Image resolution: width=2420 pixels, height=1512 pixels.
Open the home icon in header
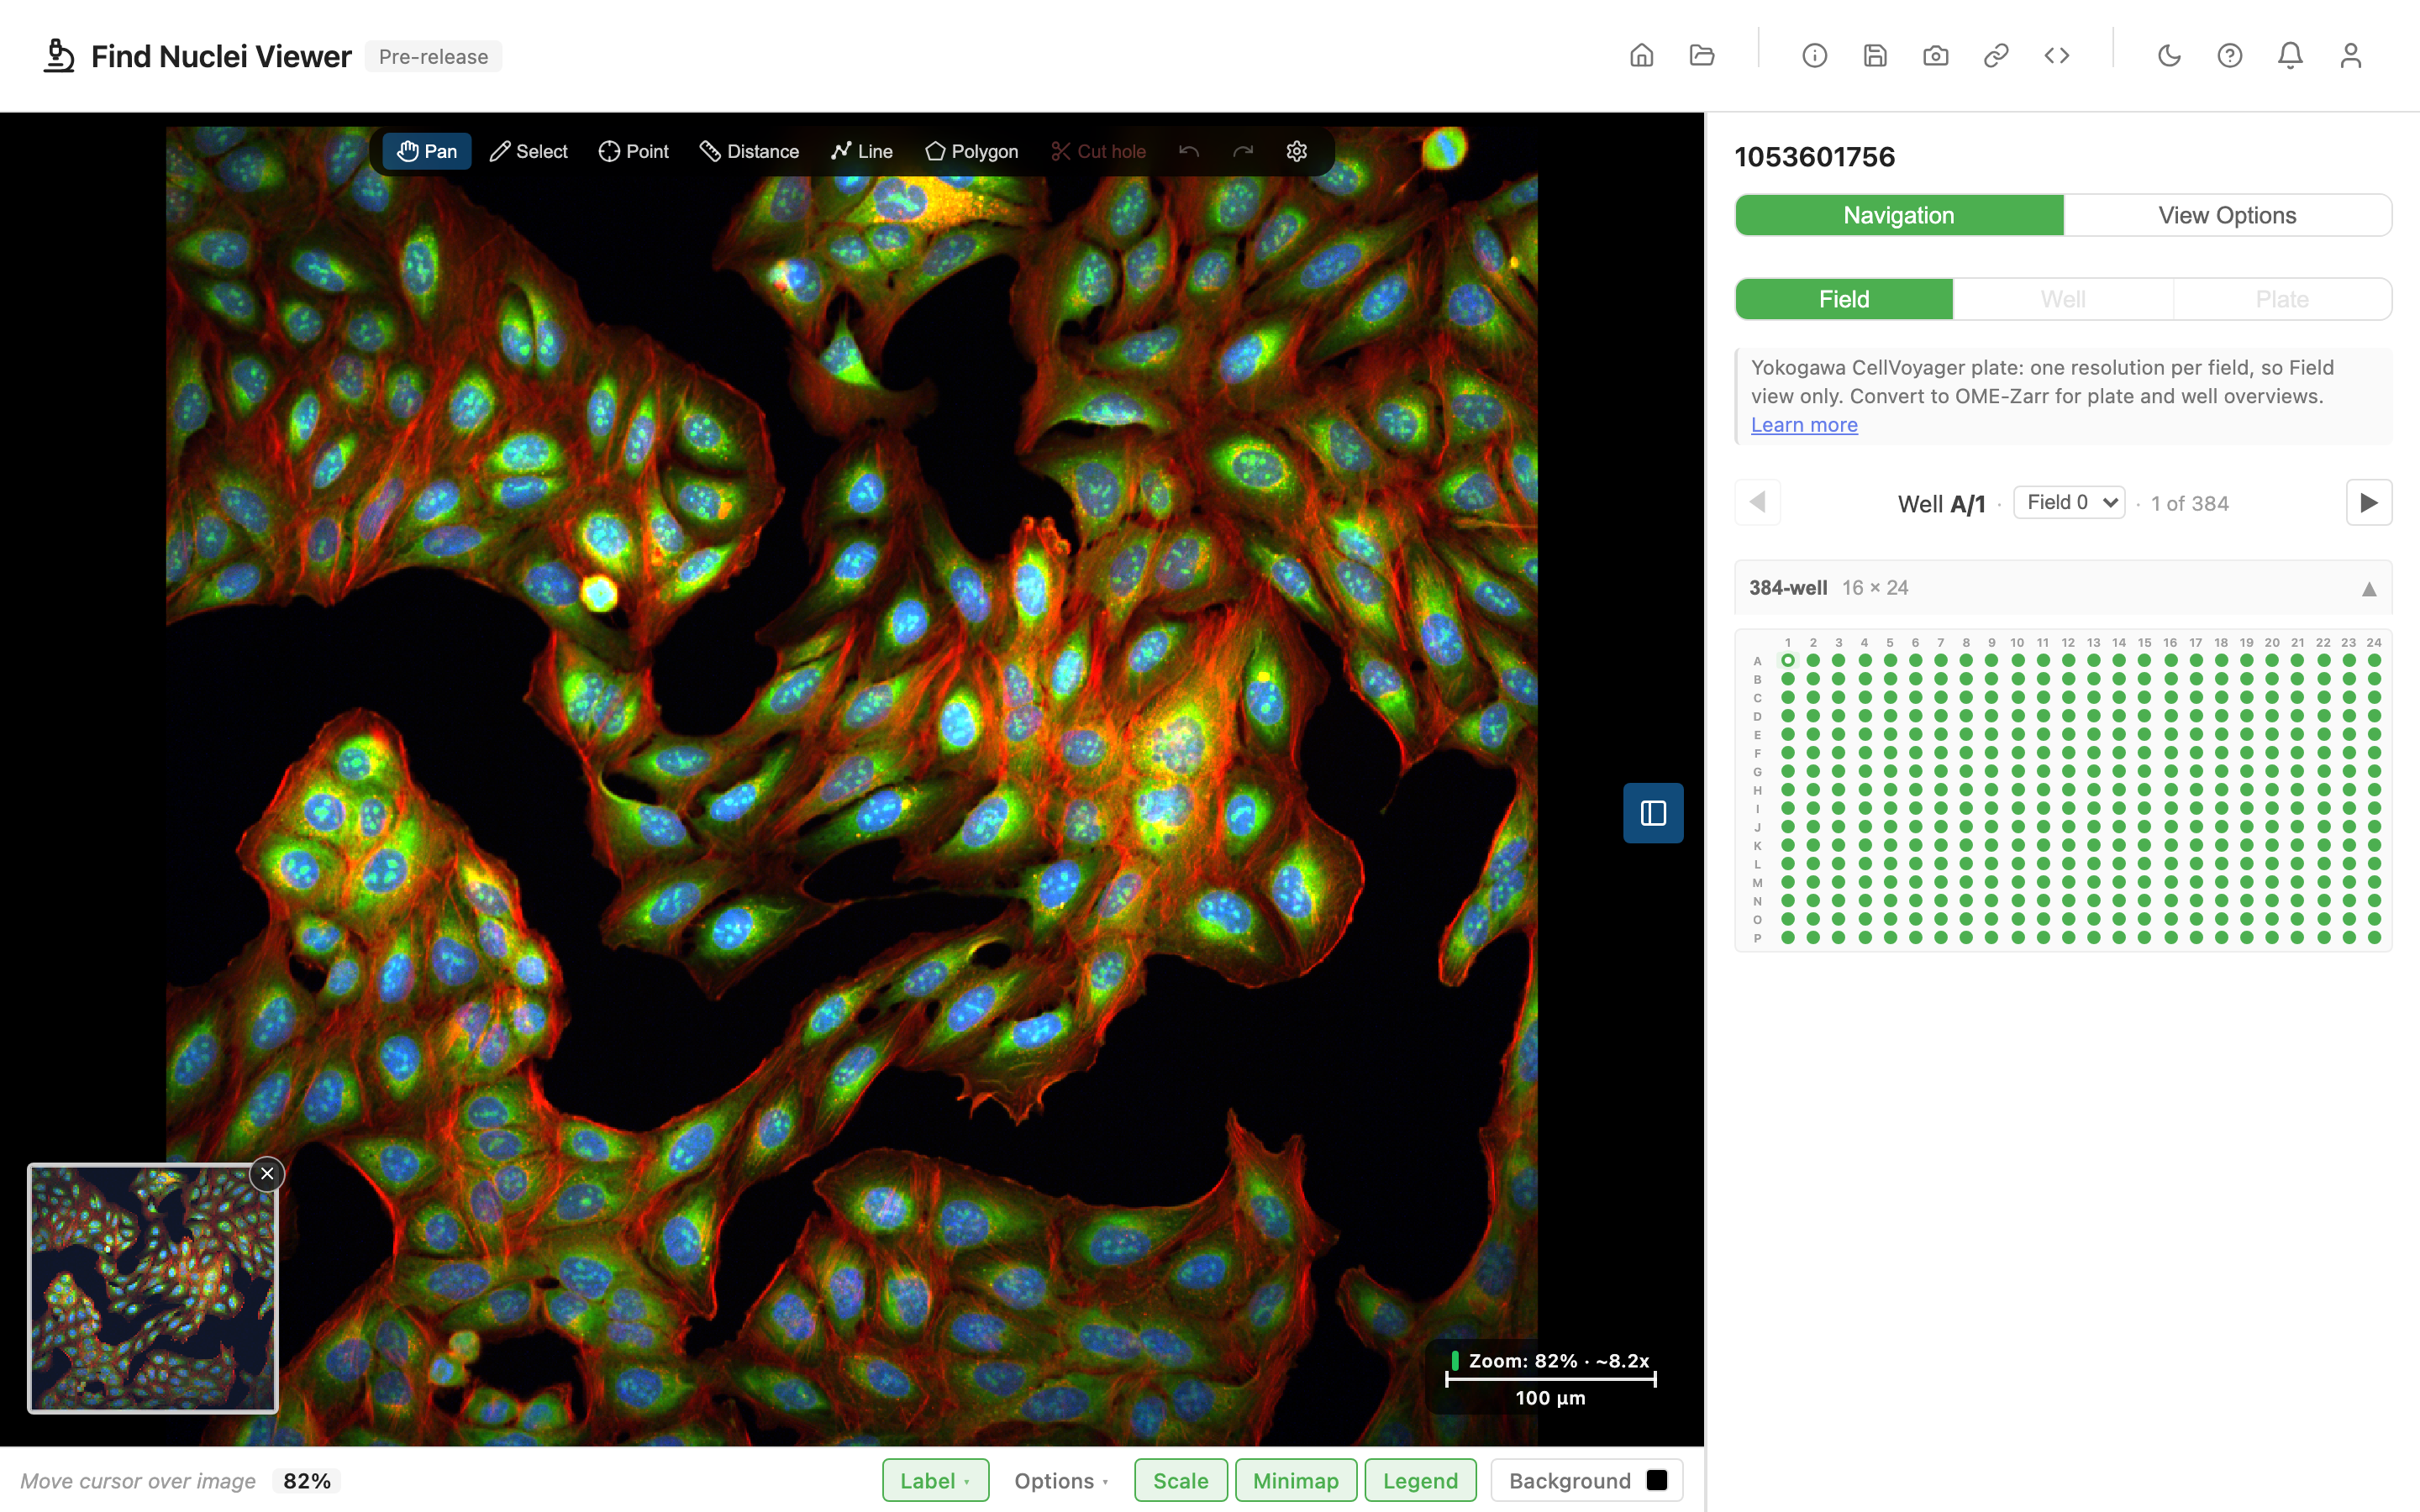pyautogui.click(x=1641, y=56)
